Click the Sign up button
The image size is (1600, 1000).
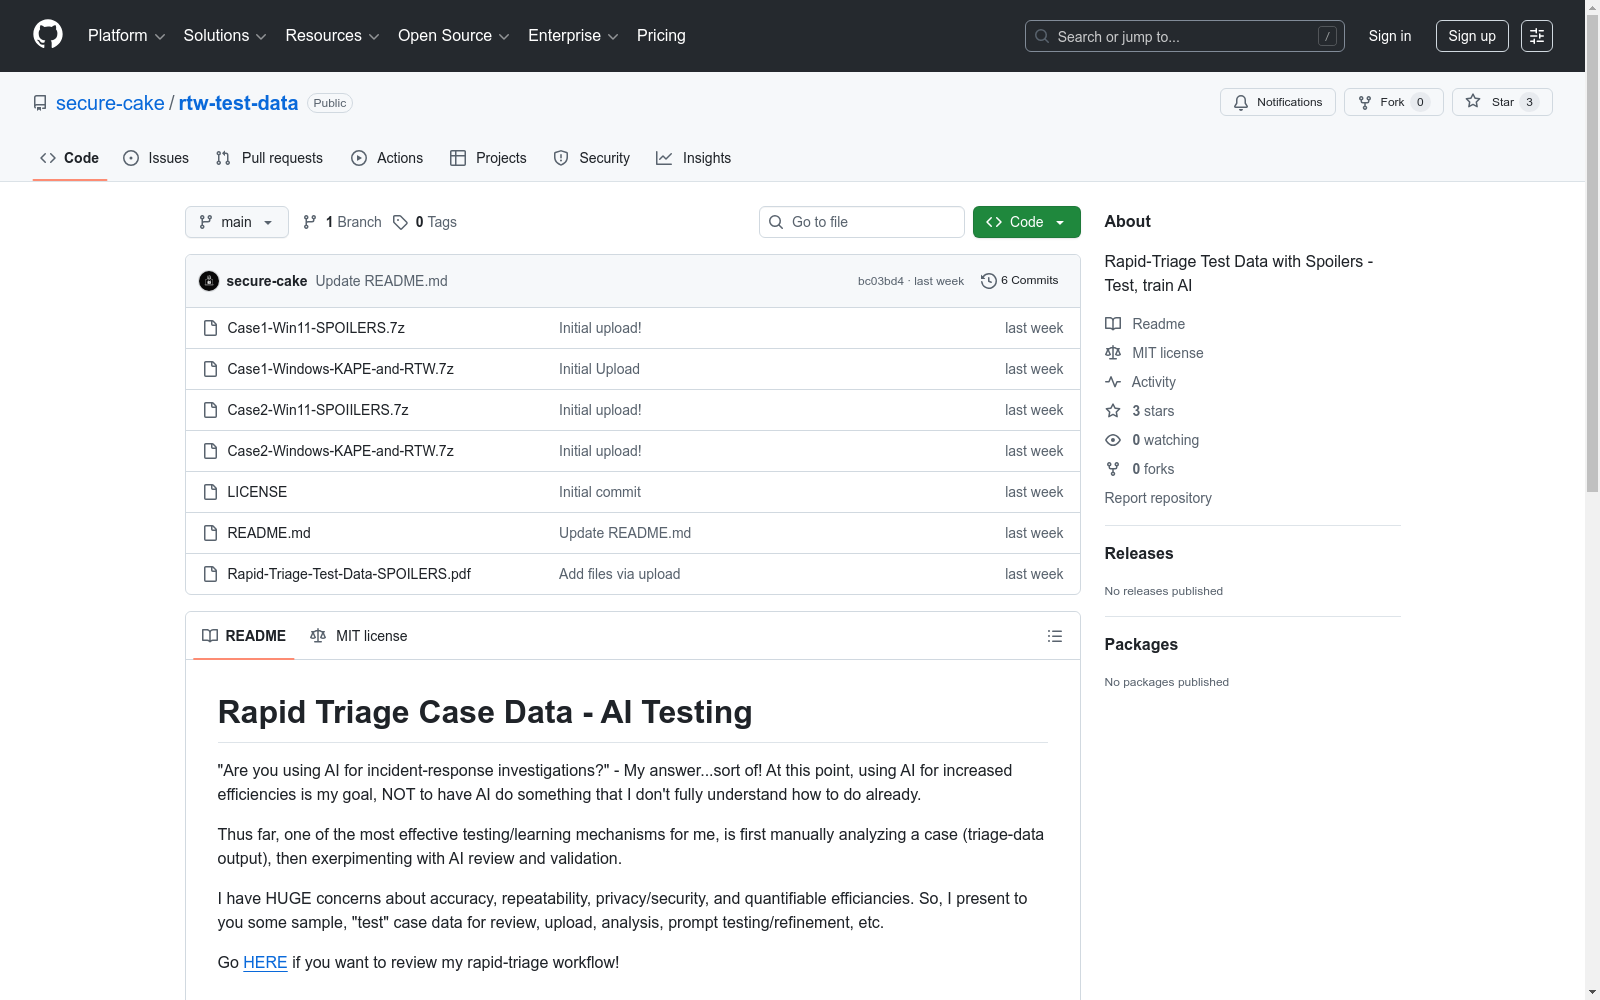1472,36
